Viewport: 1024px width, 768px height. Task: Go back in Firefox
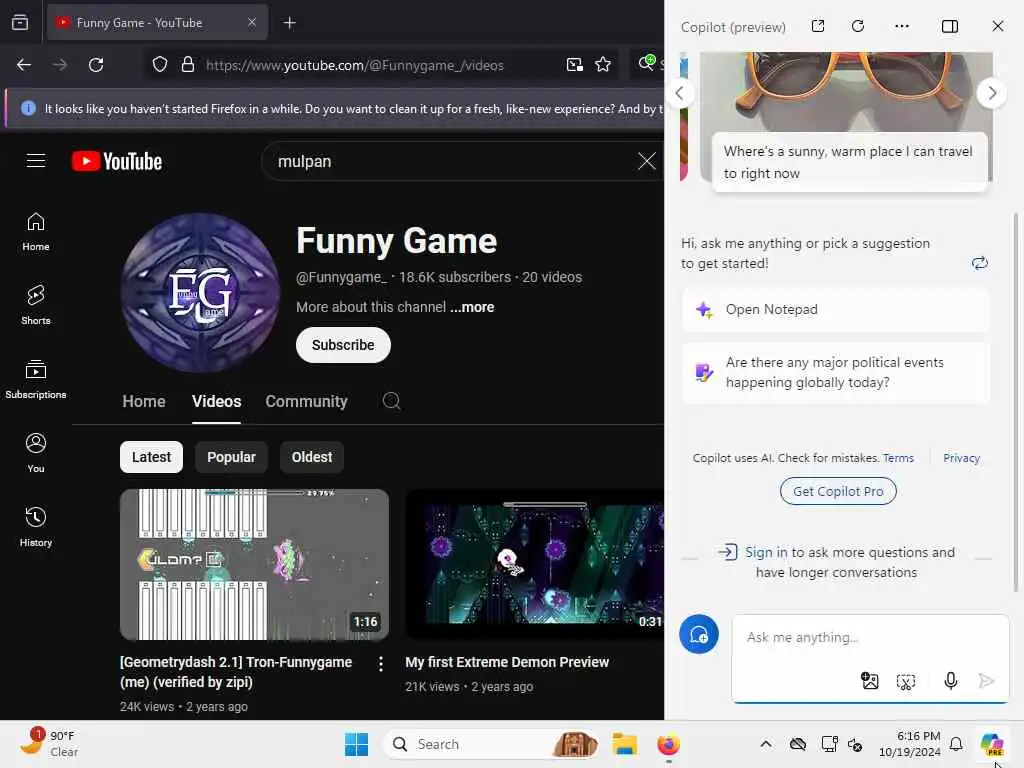point(24,65)
